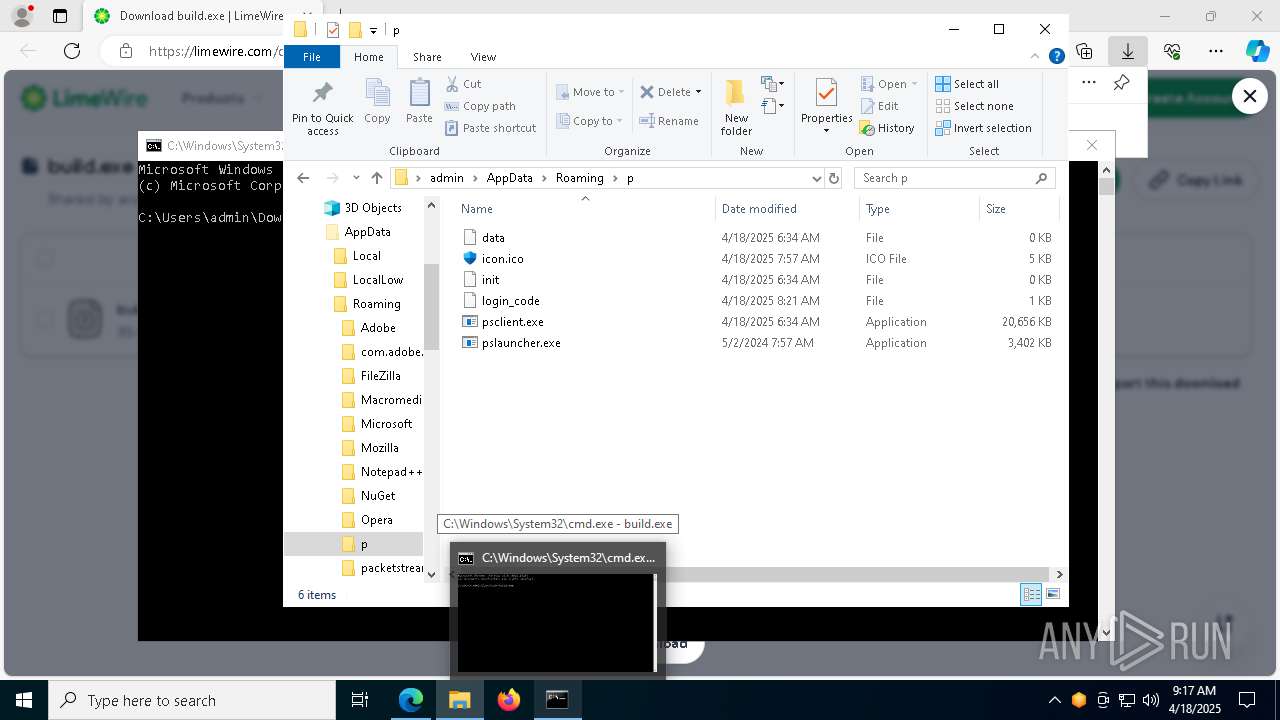The width and height of the screenshot is (1280, 720).
Task: Open the File menu tab
Action: [x=312, y=57]
